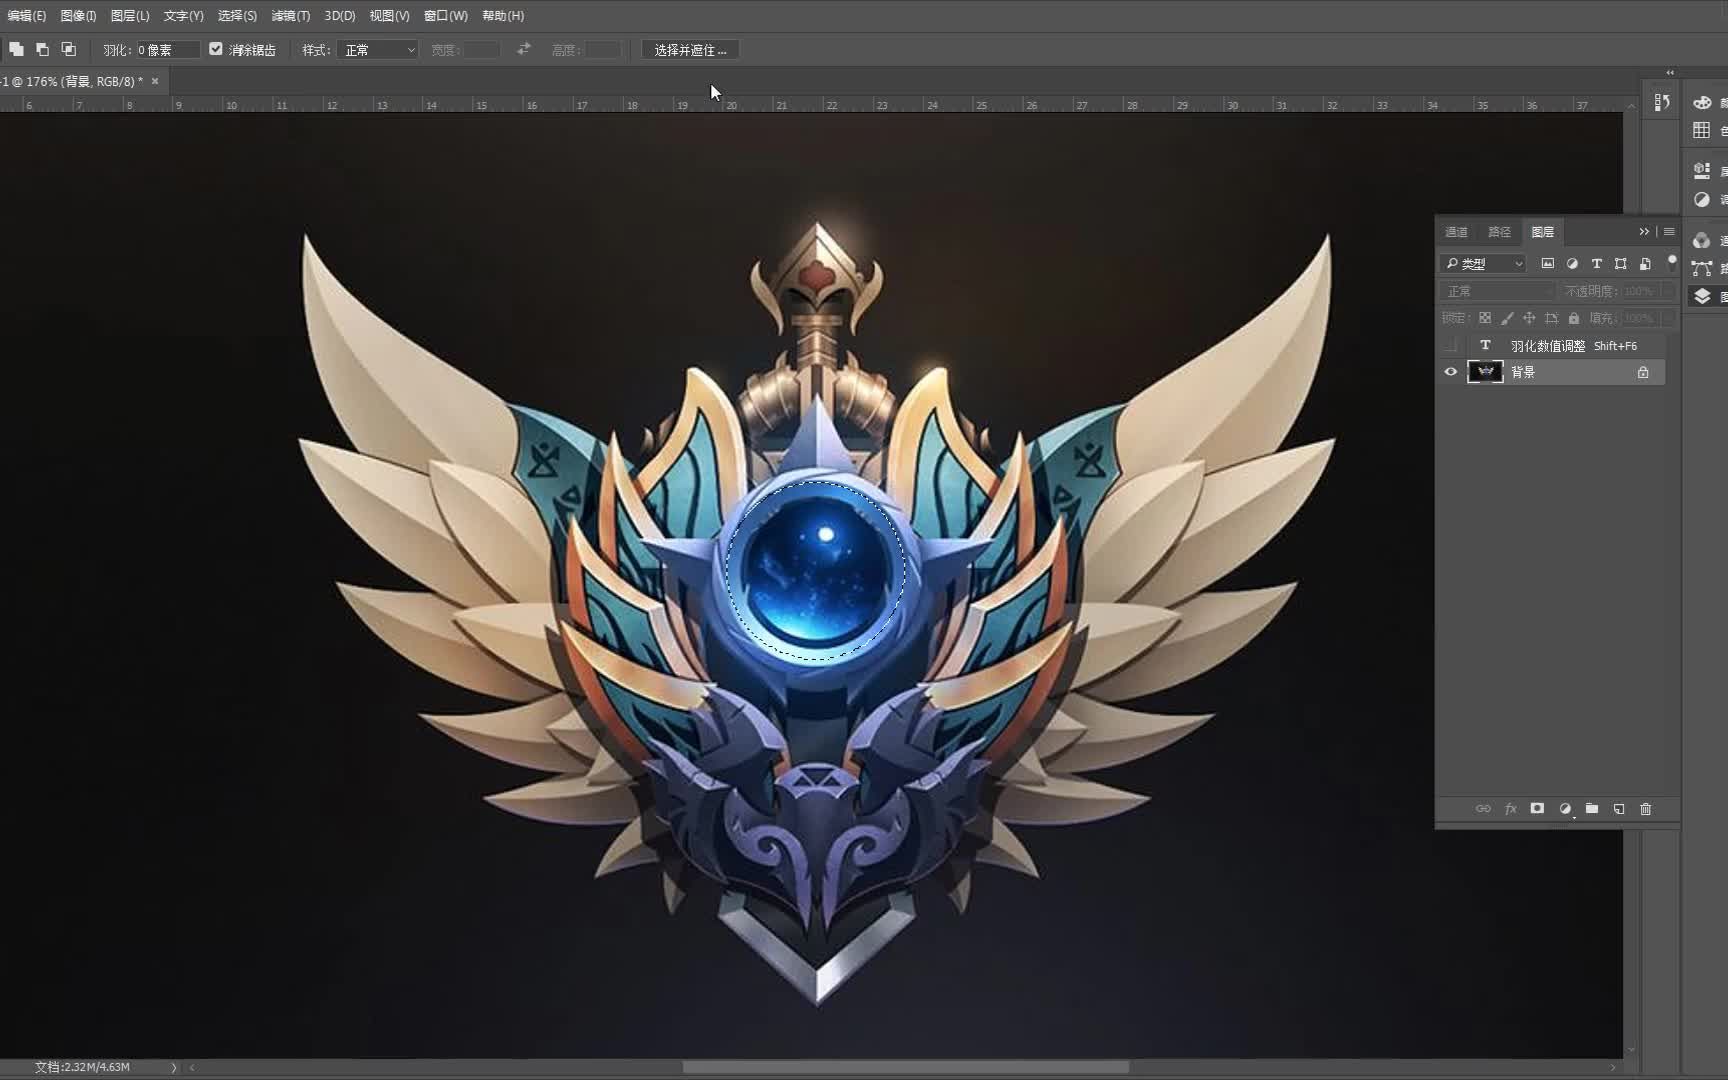Expand the status bar info arrow
Image resolution: width=1728 pixels, height=1080 pixels.
coord(173,1068)
